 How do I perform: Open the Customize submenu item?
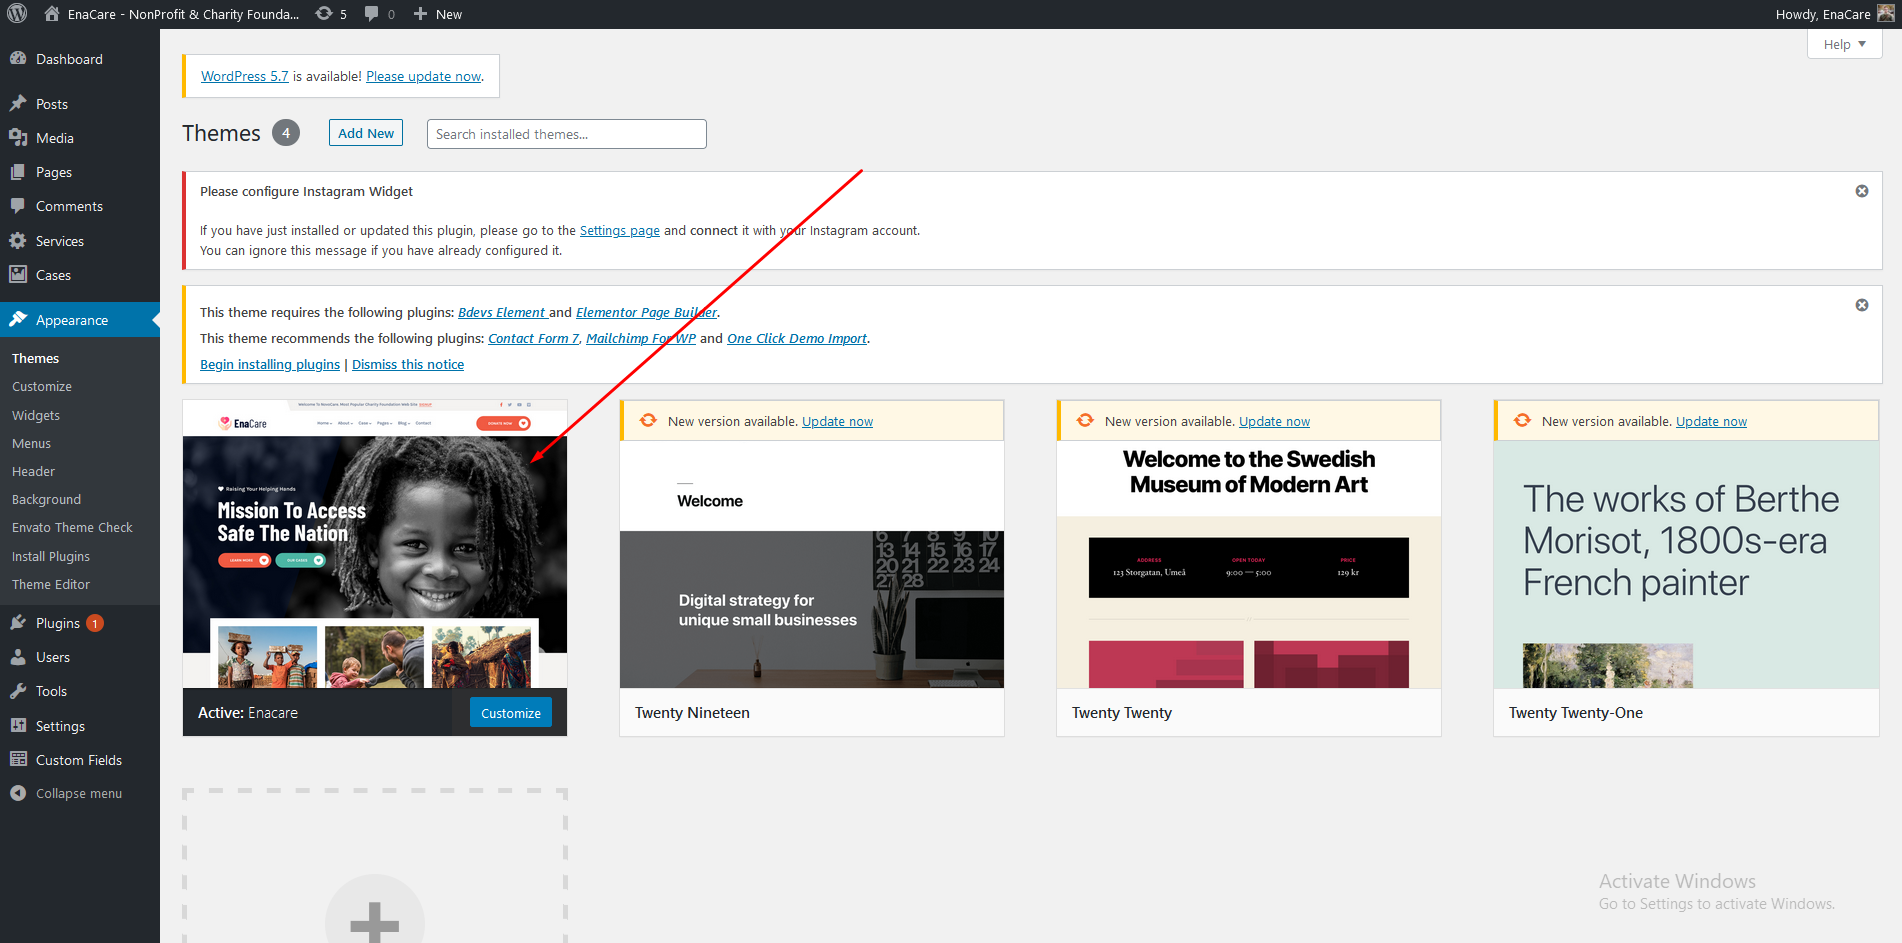pos(42,386)
